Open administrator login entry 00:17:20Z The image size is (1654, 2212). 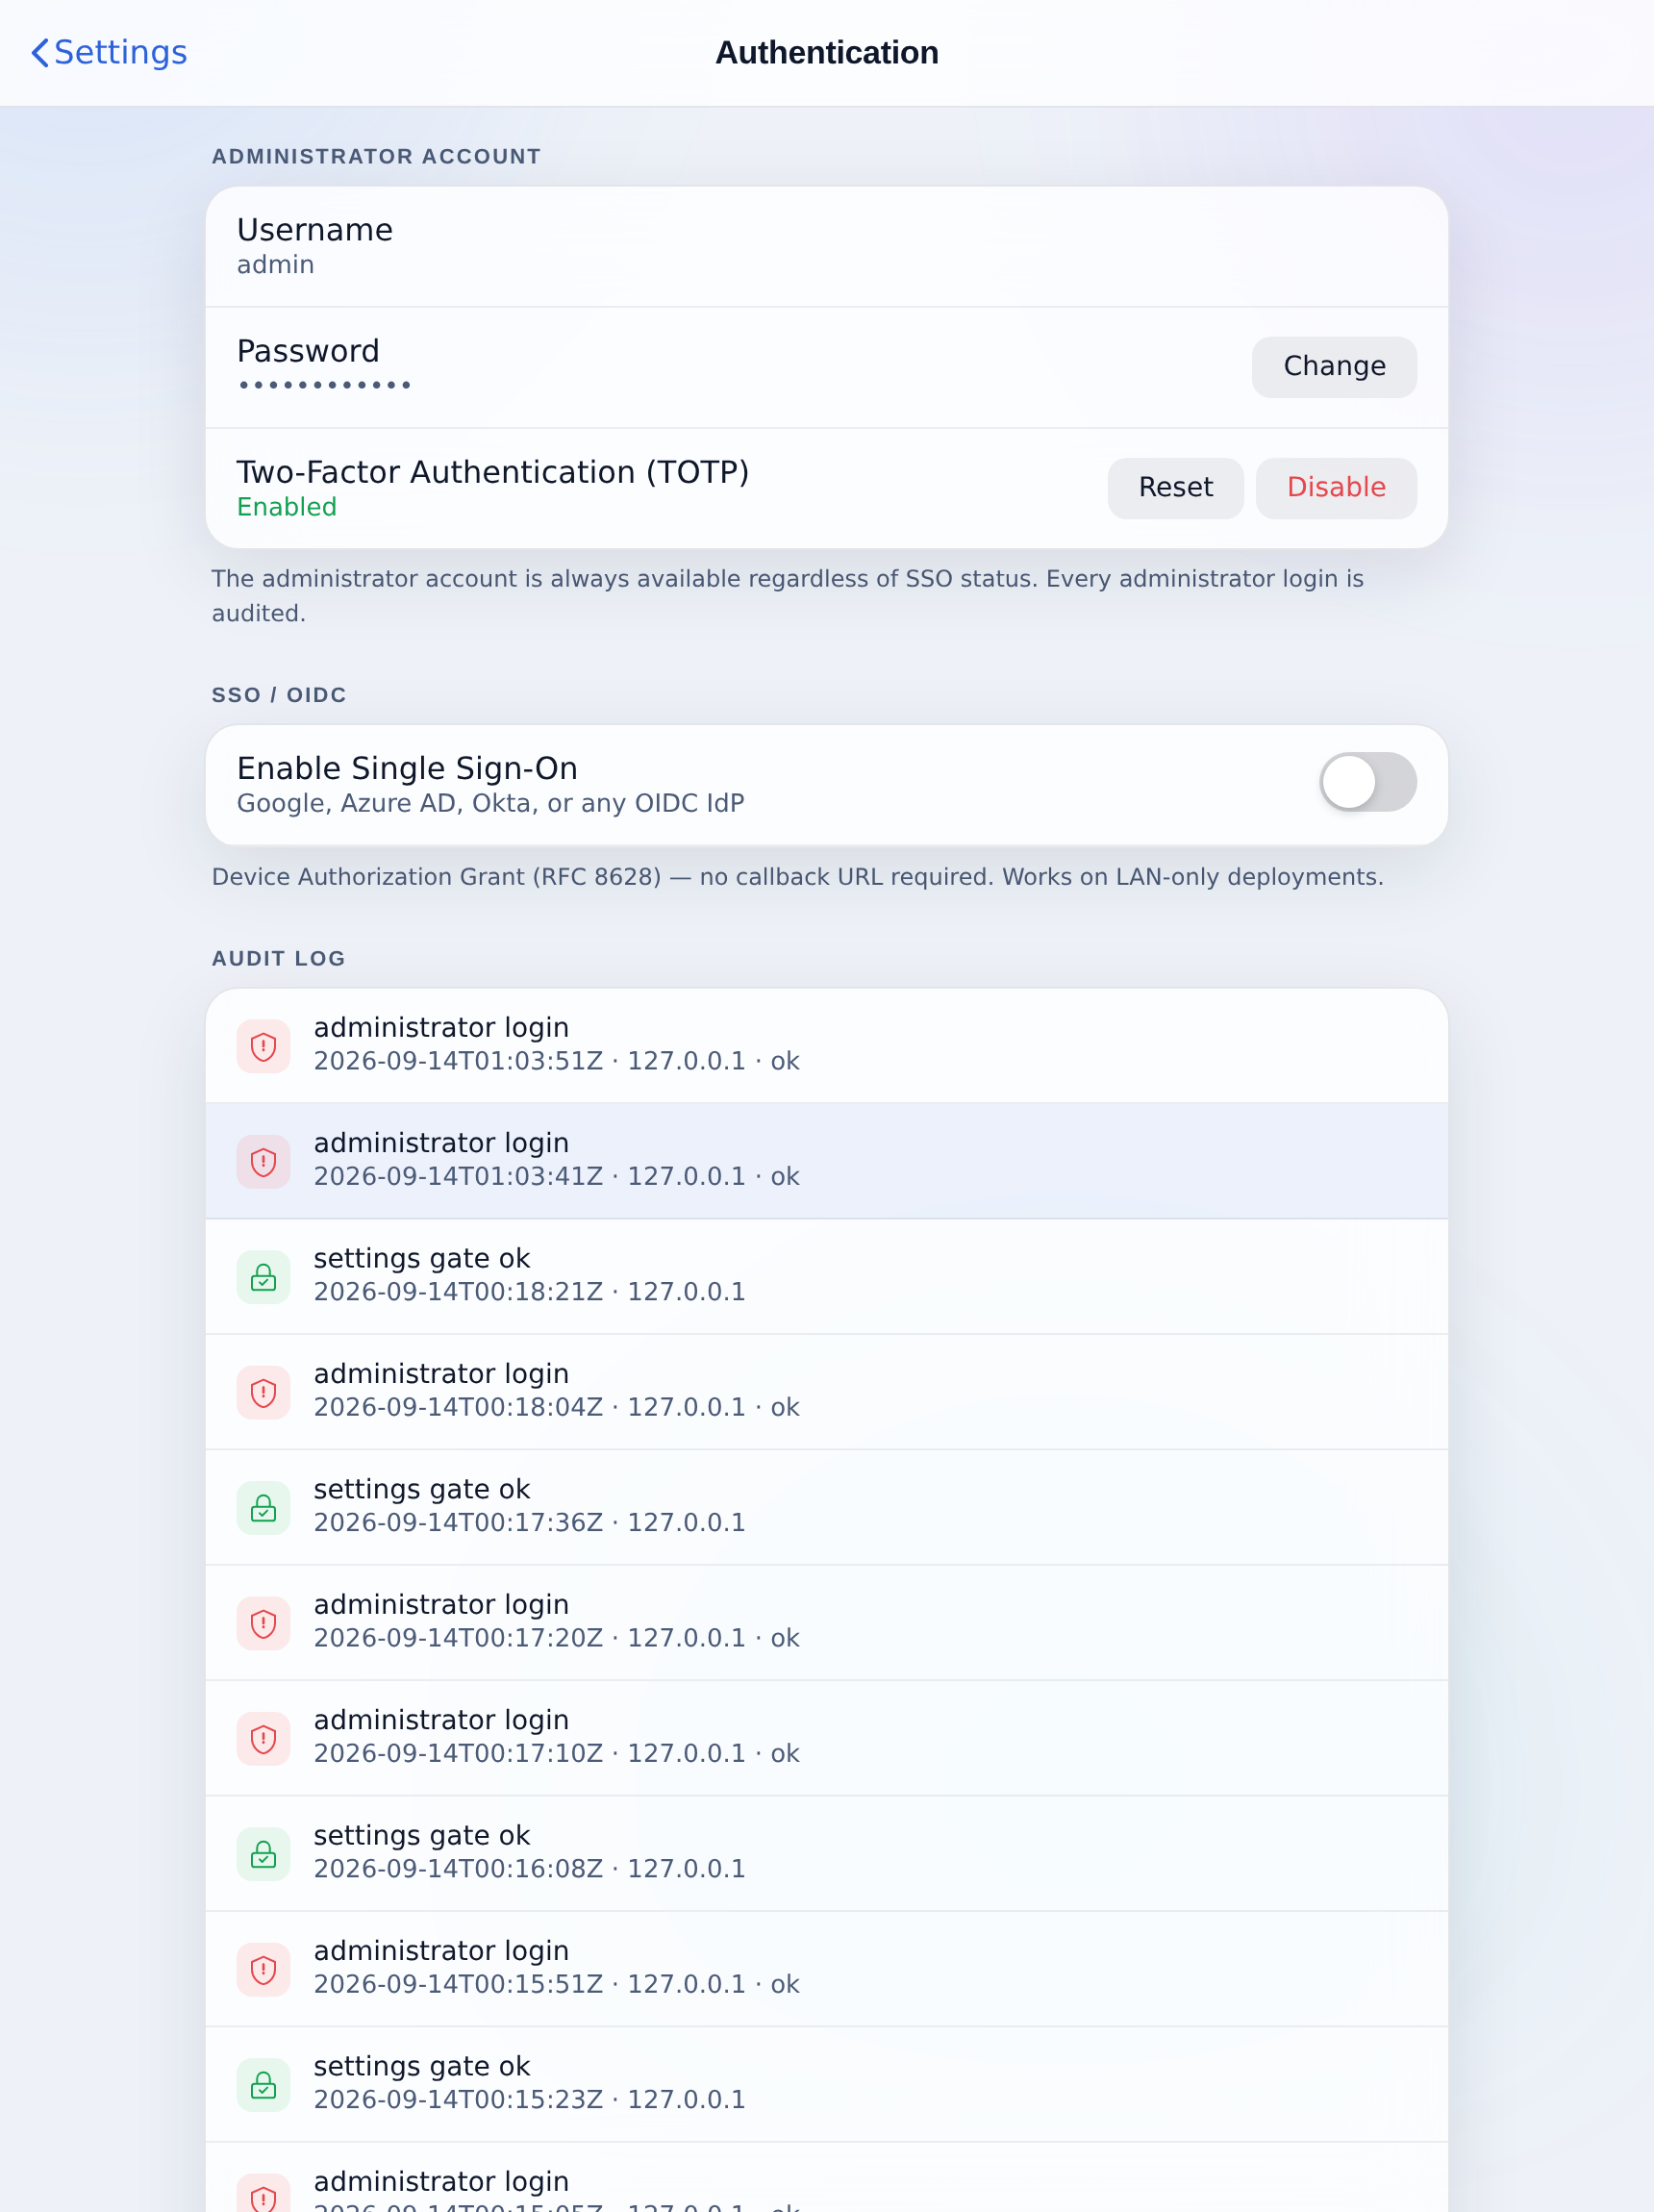point(826,1623)
